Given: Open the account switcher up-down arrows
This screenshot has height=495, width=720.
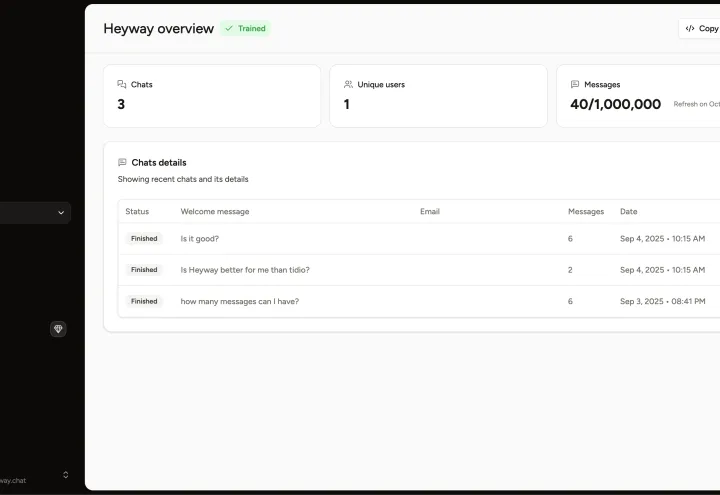Looking at the screenshot, I should click(66, 475).
